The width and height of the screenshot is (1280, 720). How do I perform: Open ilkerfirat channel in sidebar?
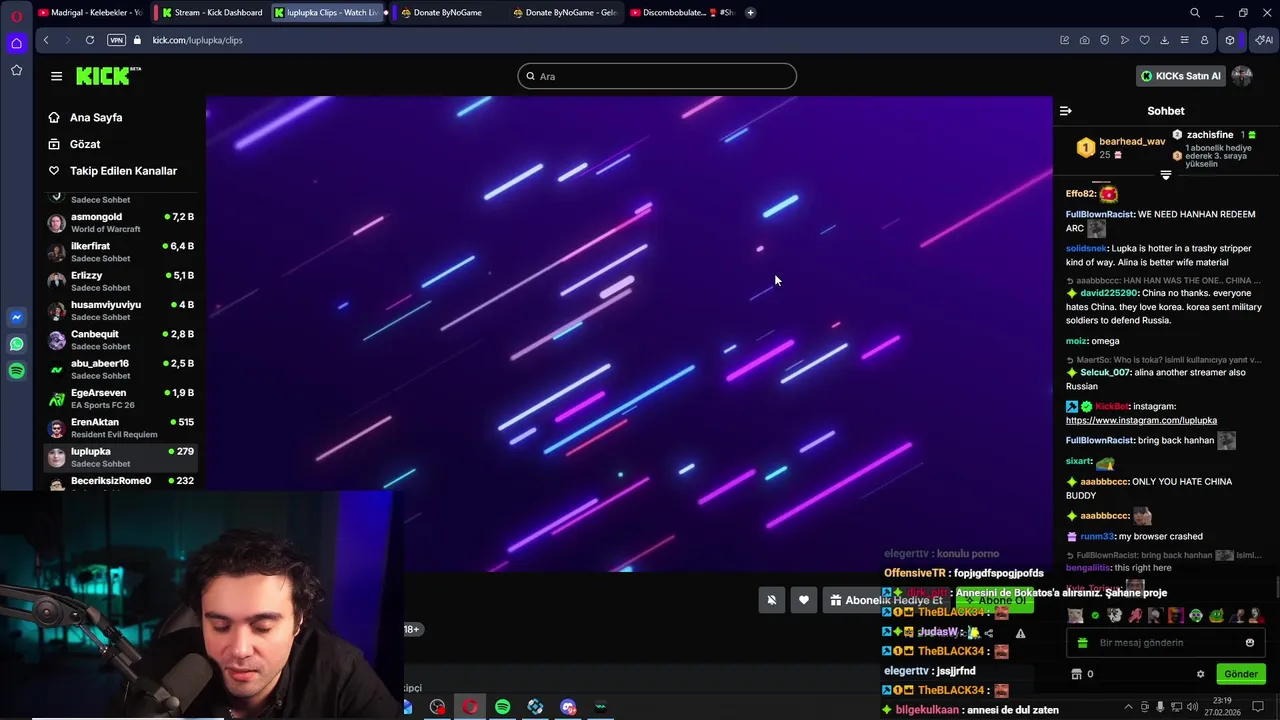(120, 251)
